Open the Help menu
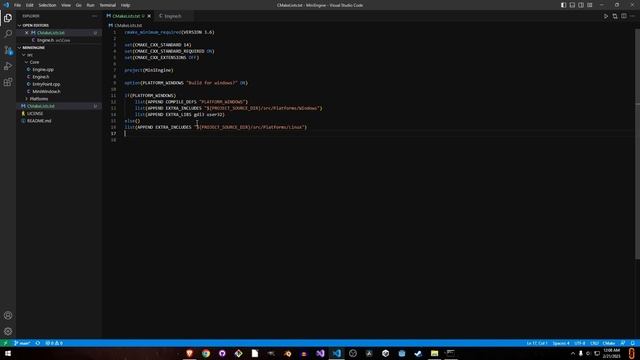The width and height of the screenshot is (640, 360). coord(125,5)
